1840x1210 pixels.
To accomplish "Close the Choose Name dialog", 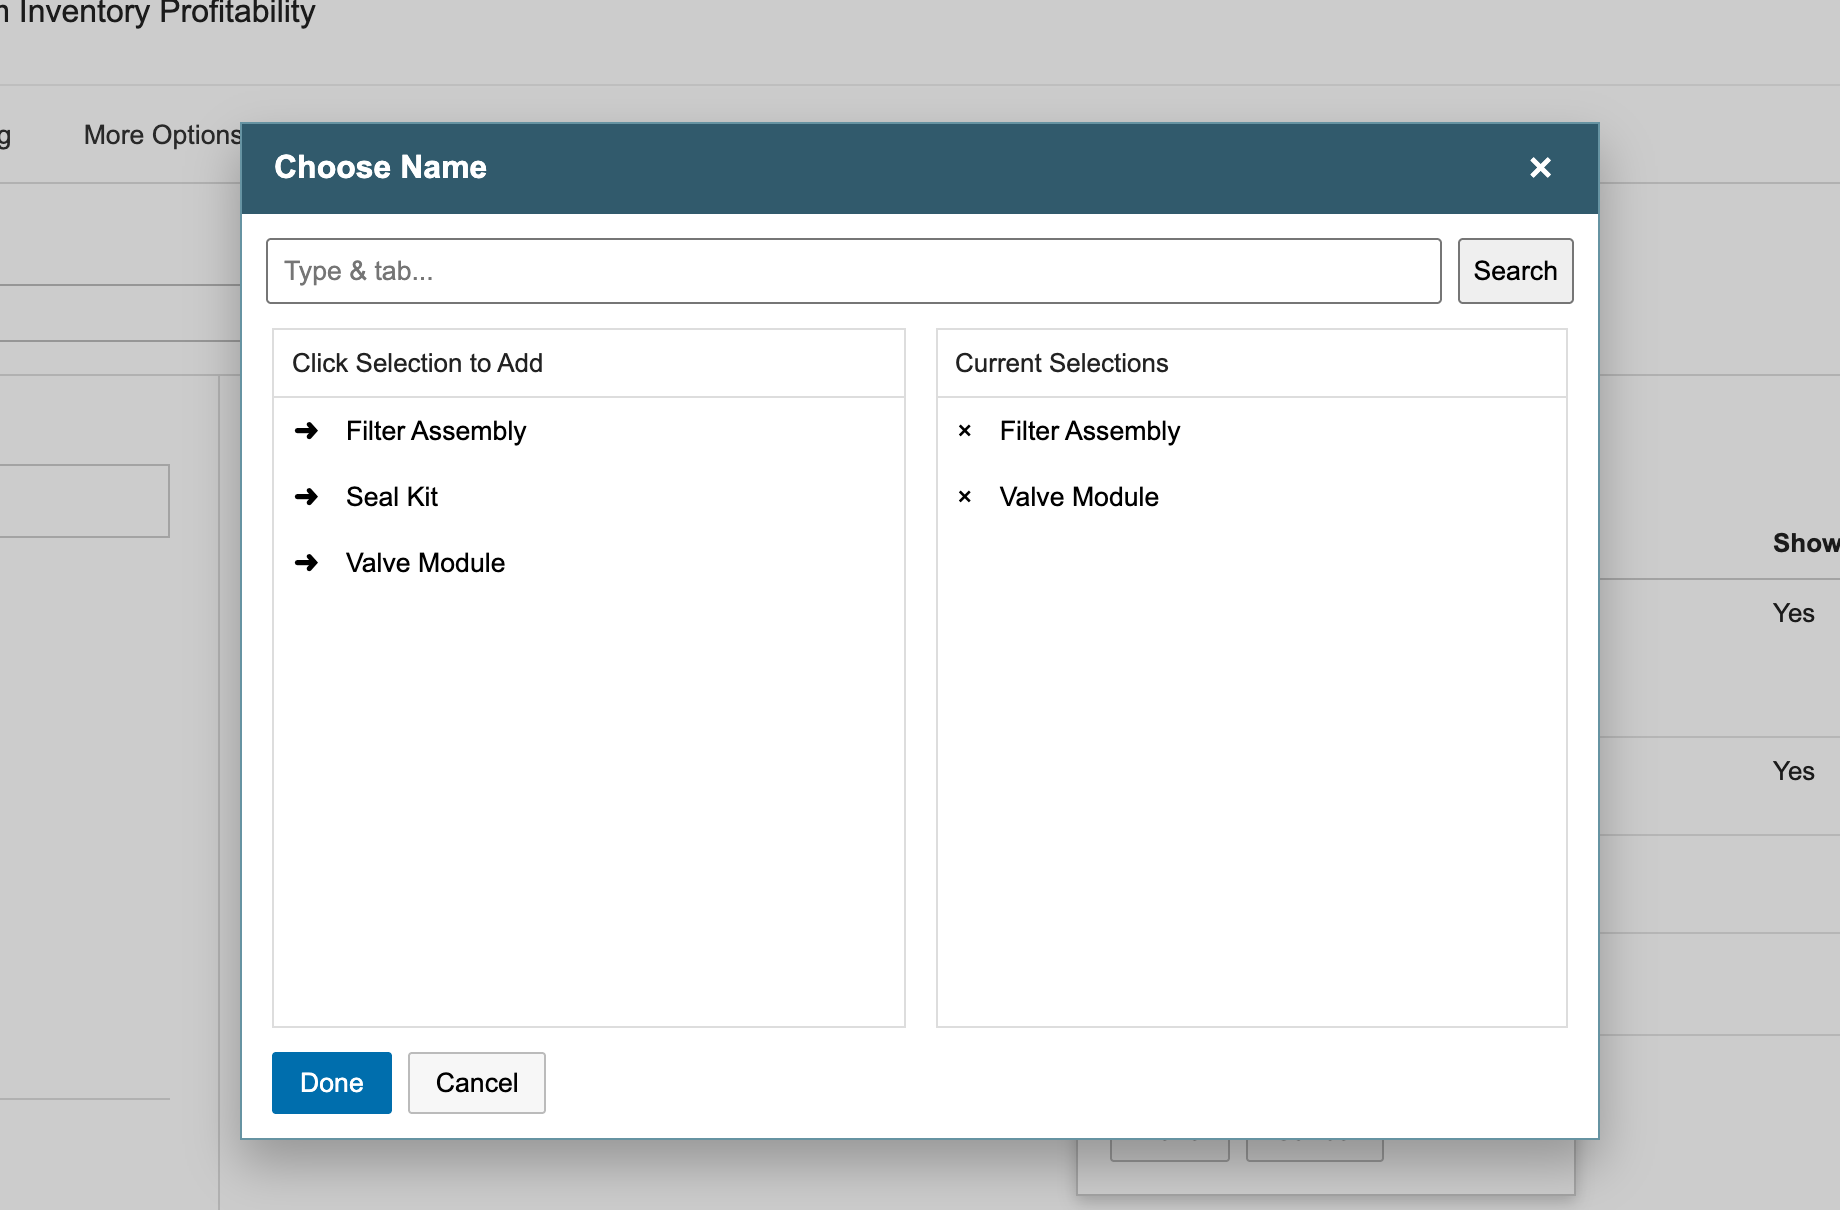I will (x=1540, y=168).
